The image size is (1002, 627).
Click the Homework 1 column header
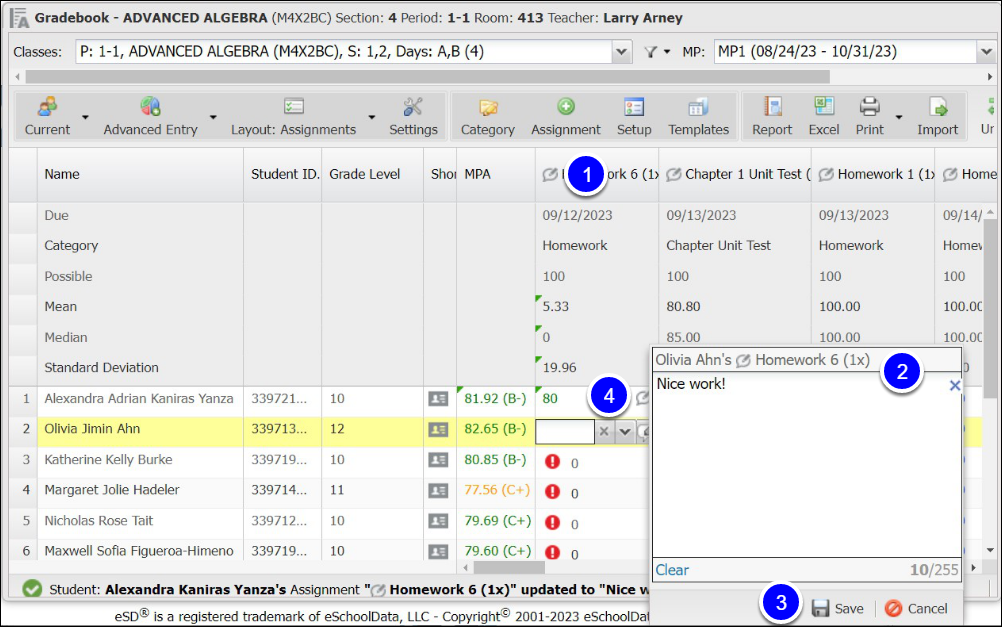(873, 174)
